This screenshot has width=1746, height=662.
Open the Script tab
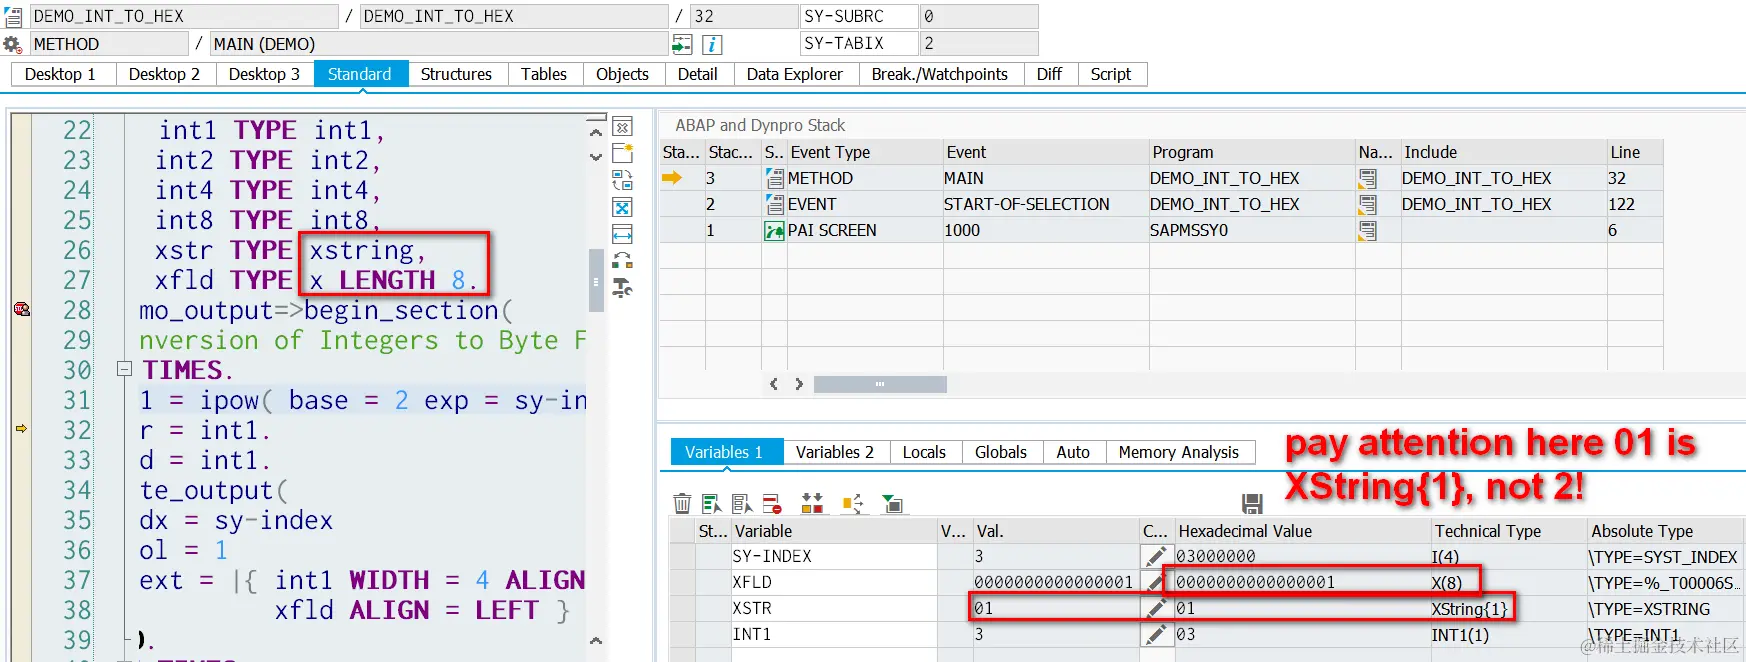(x=1111, y=74)
